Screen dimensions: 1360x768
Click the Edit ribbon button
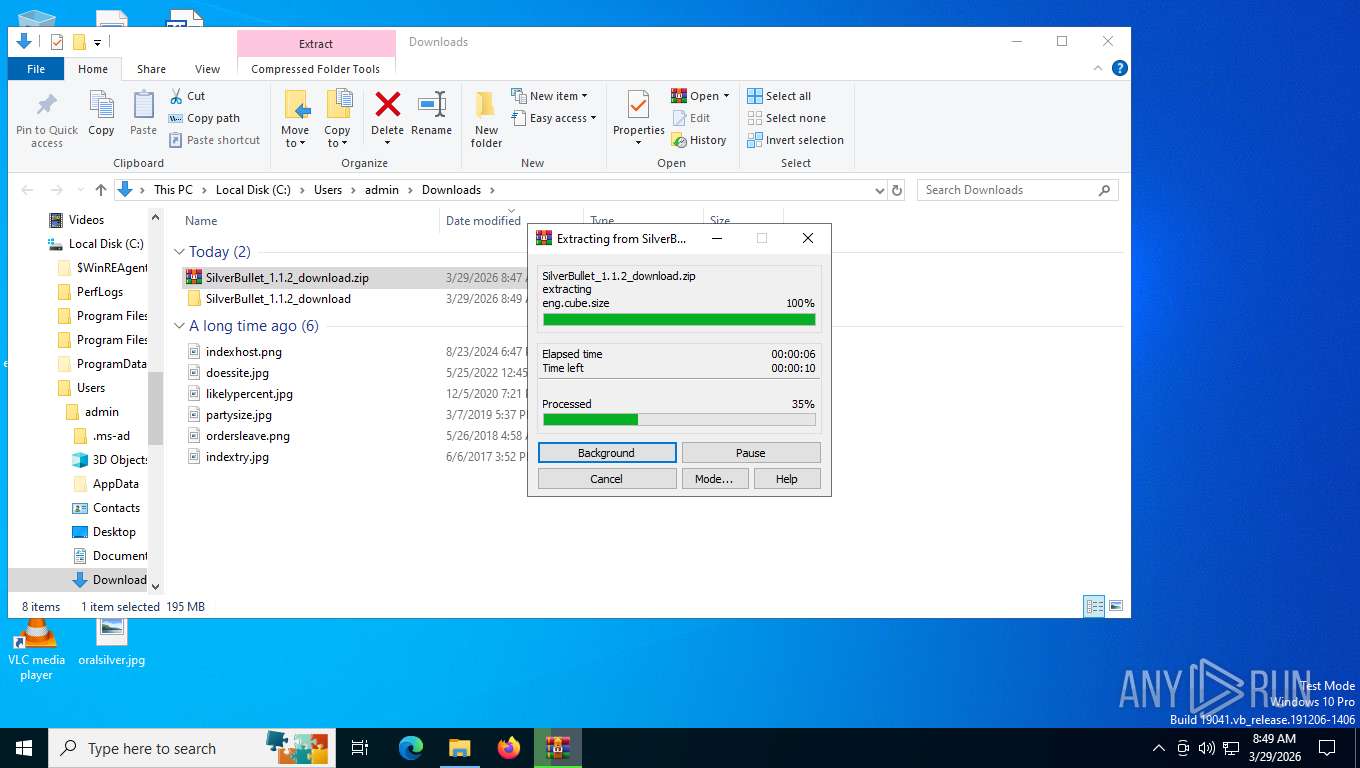(690, 118)
